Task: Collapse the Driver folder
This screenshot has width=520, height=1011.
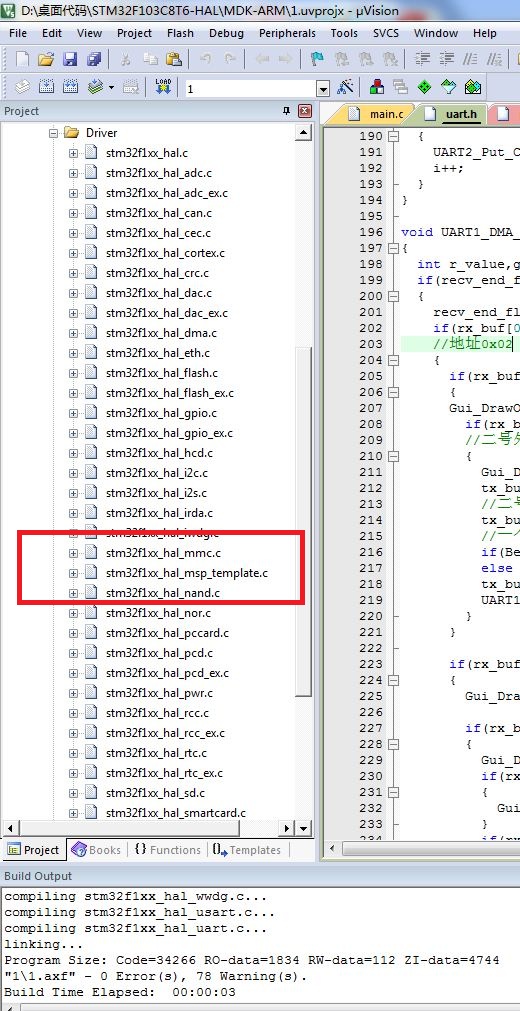Action: (53, 133)
